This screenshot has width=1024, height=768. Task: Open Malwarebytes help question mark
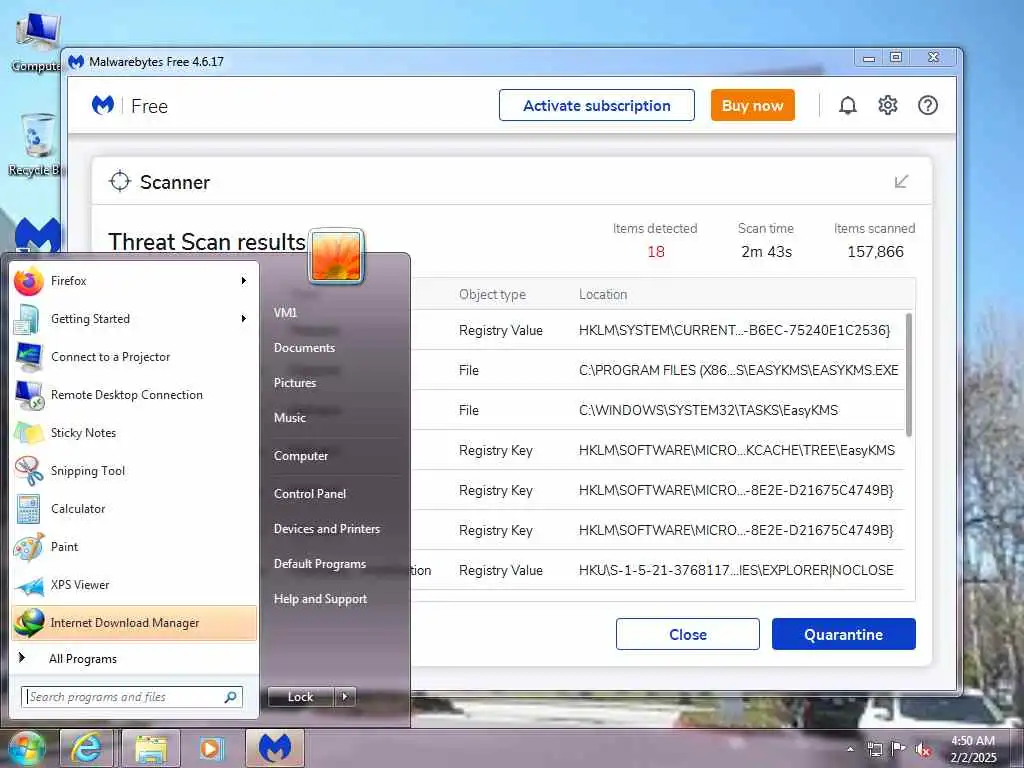tap(927, 105)
